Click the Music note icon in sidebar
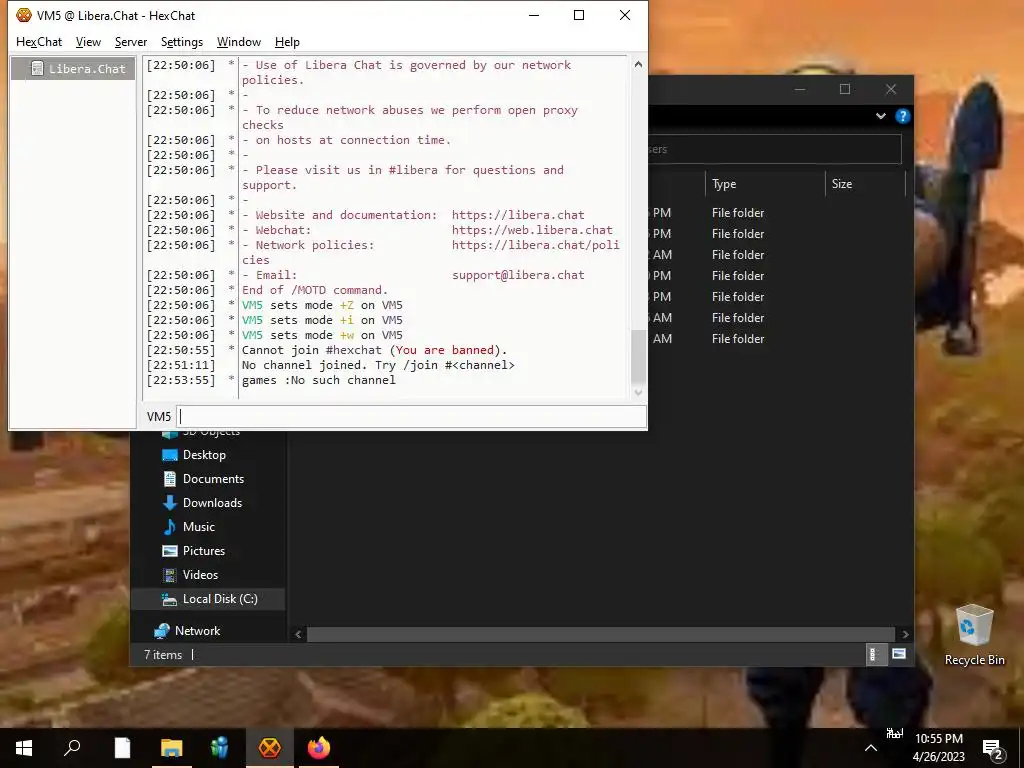This screenshot has width=1024, height=768. click(x=170, y=526)
